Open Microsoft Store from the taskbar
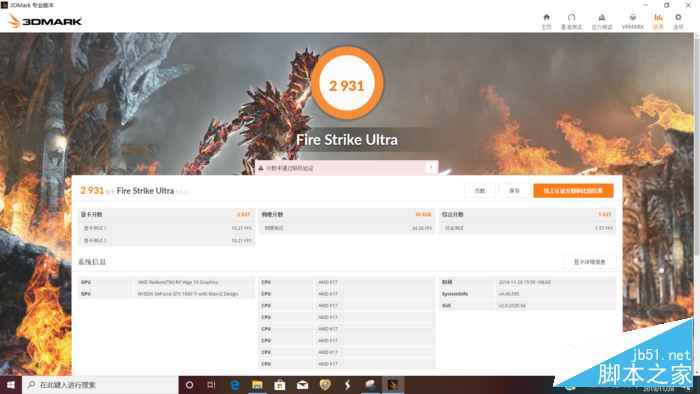This screenshot has height=394, width=700. pyautogui.click(x=280, y=385)
